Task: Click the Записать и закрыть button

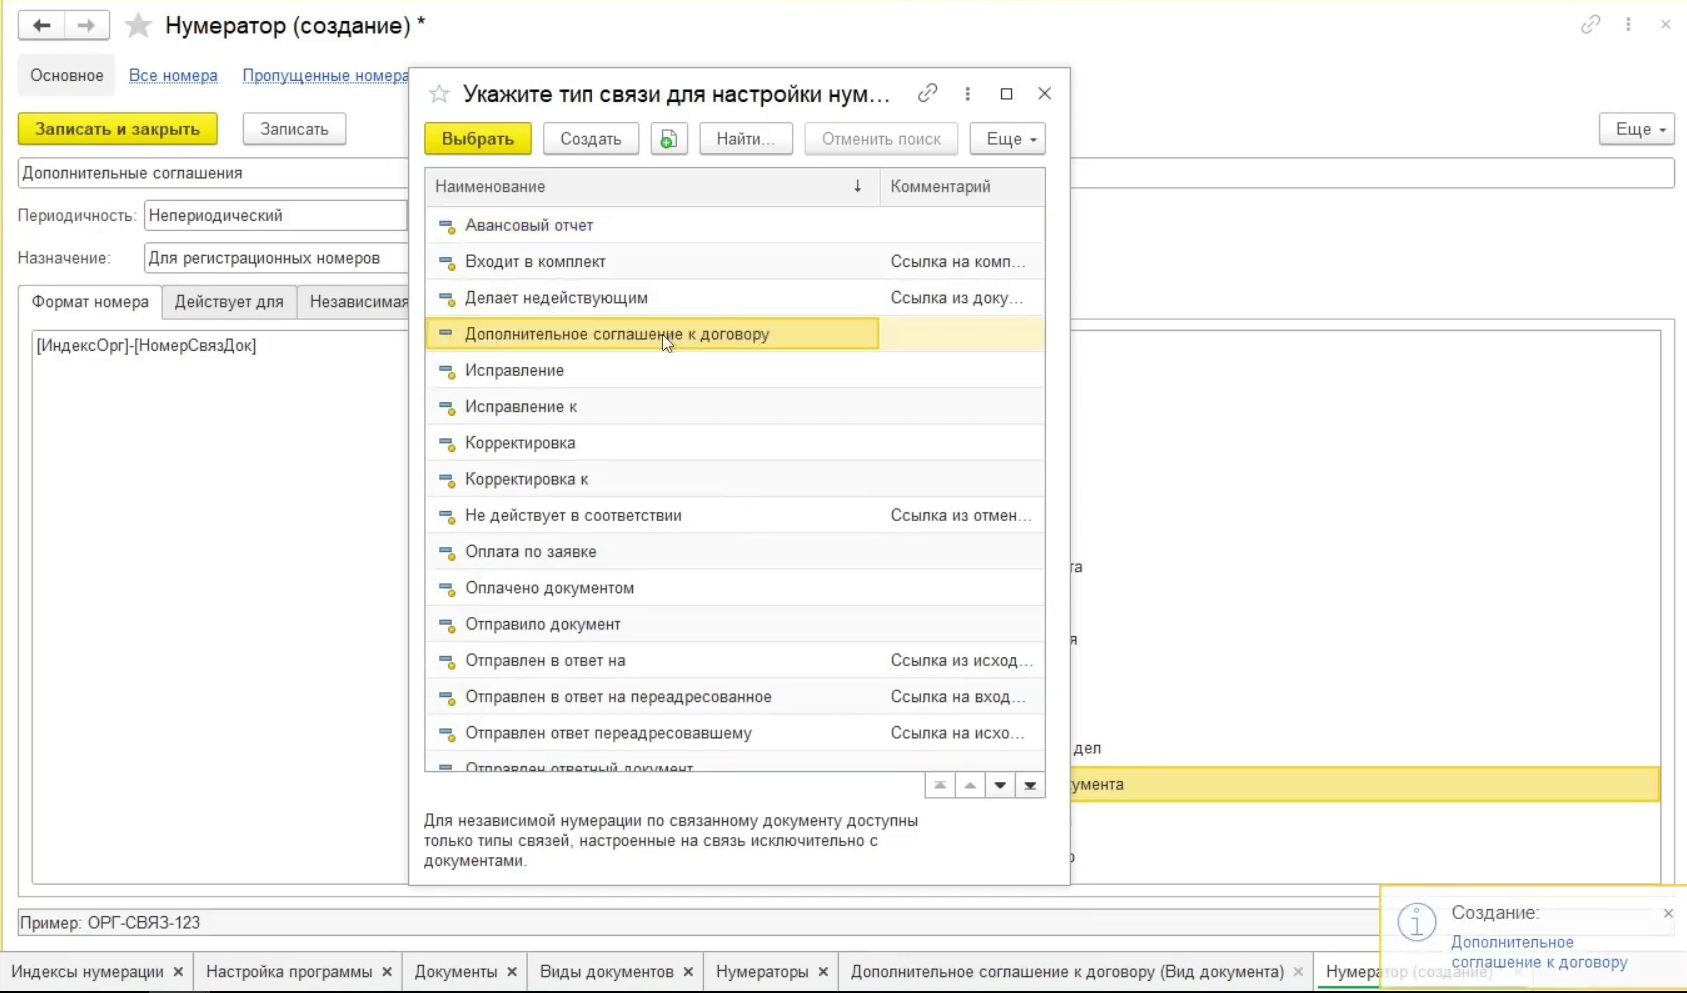Action: [x=117, y=129]
